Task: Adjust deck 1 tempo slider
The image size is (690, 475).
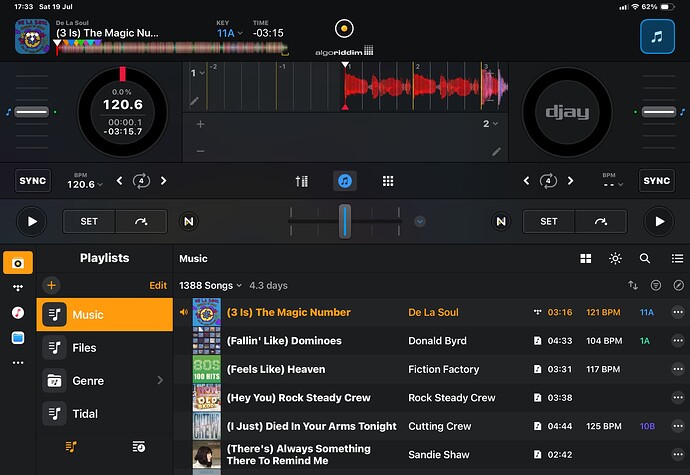Action: tap(32, 112)
